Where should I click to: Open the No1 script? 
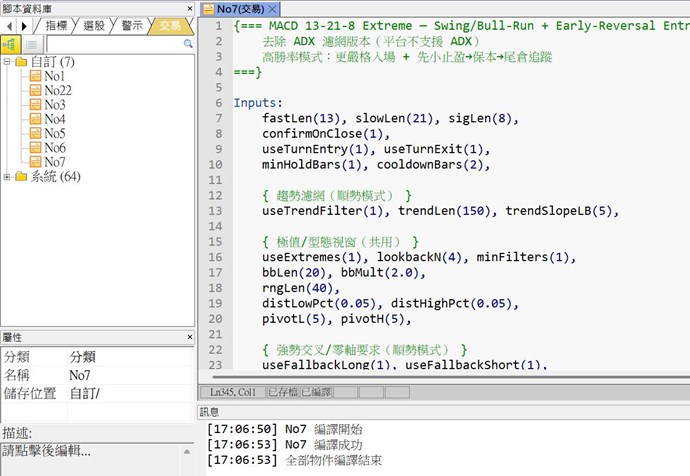54,76
